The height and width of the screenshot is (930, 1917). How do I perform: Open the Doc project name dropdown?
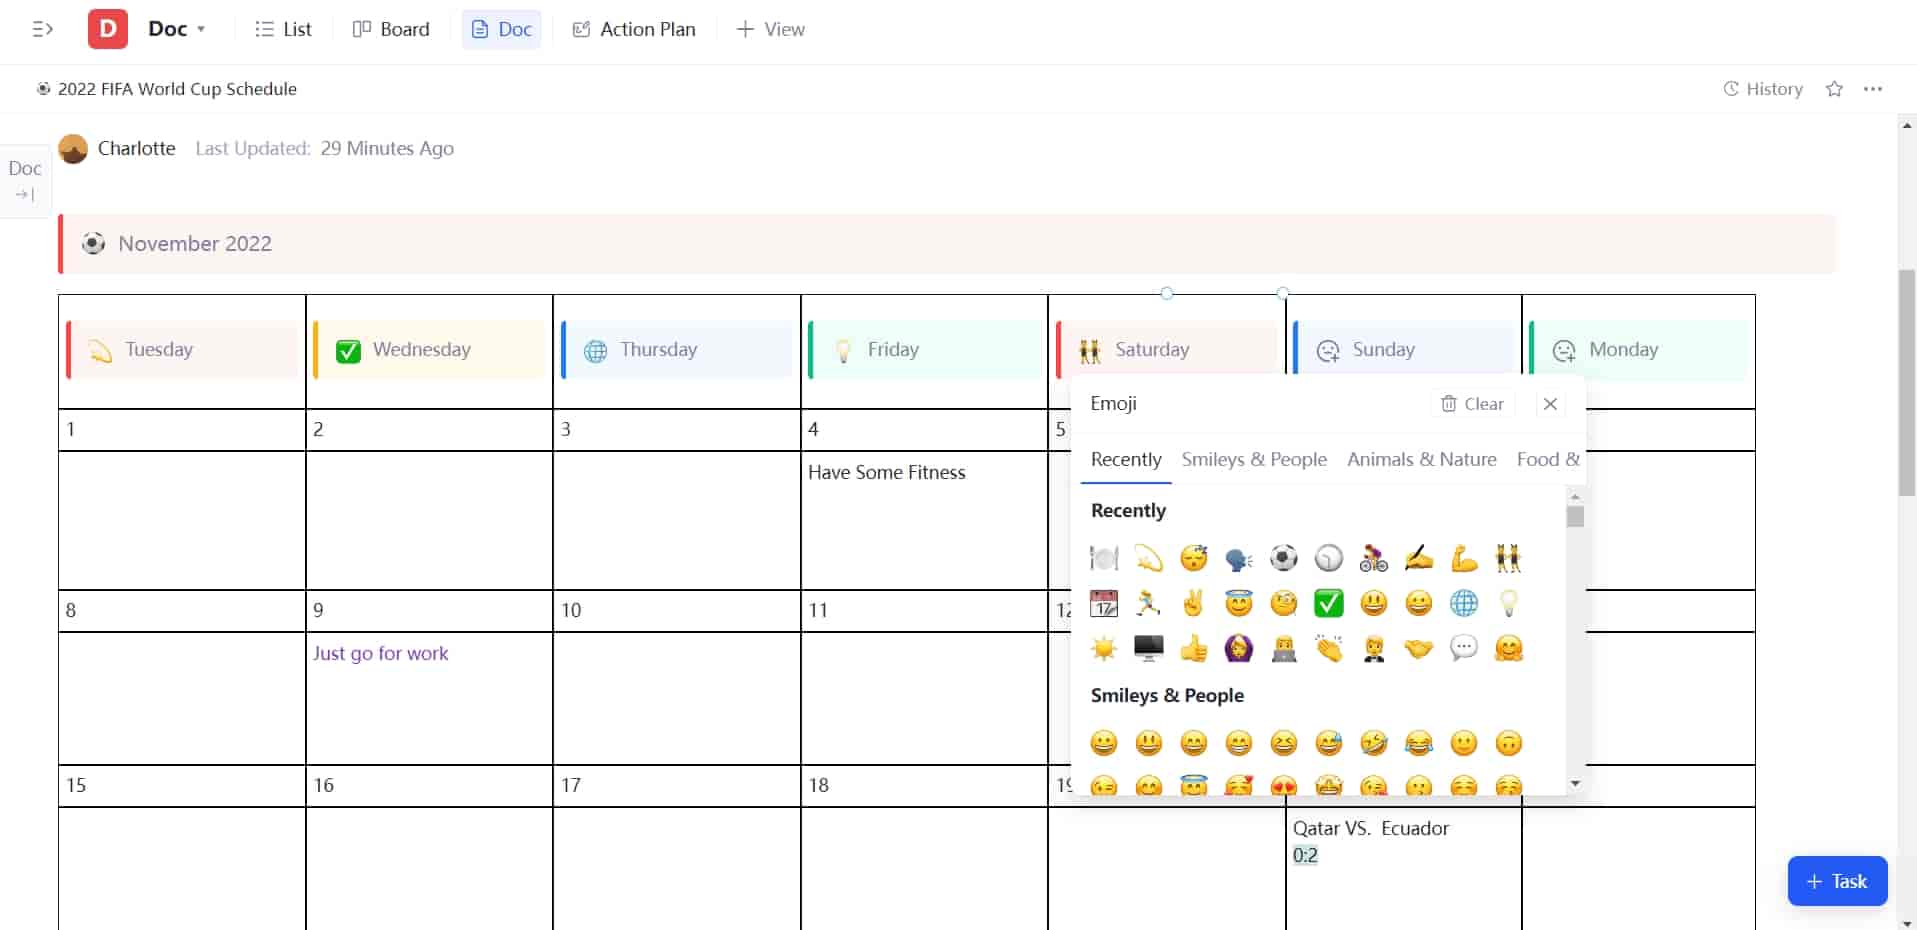pyautogui.click(x=177, y=29)
